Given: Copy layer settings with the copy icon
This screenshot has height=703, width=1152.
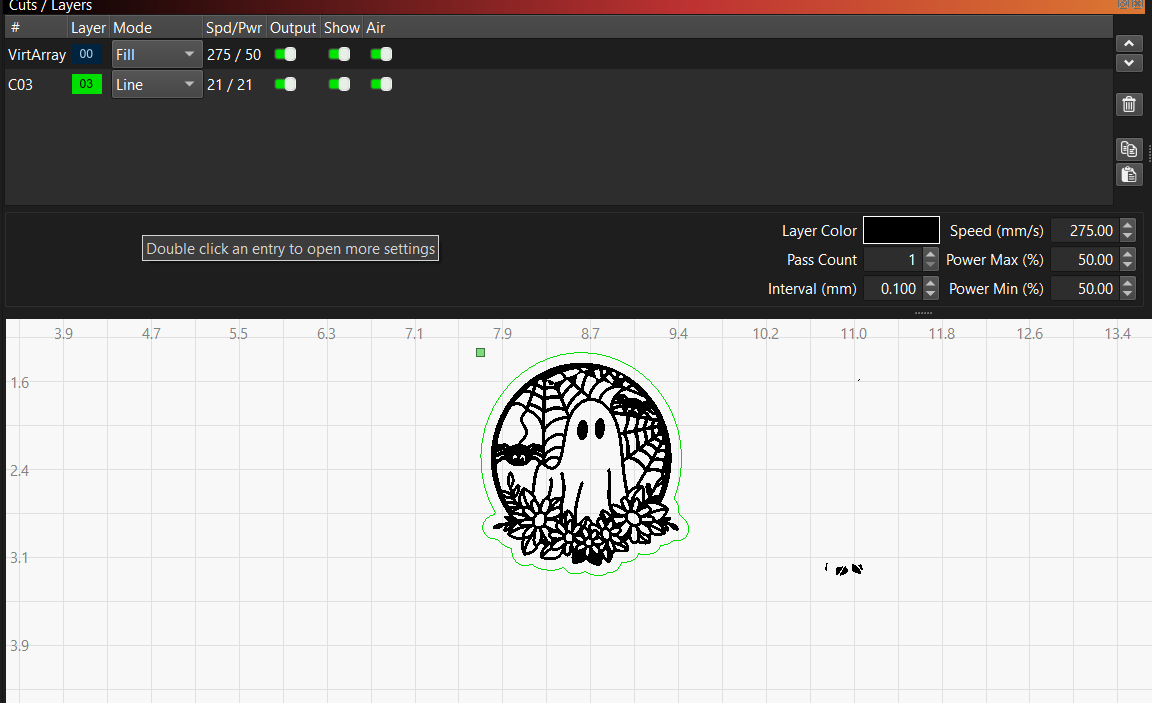Looking at the screenshot, I should (1128, 149).
